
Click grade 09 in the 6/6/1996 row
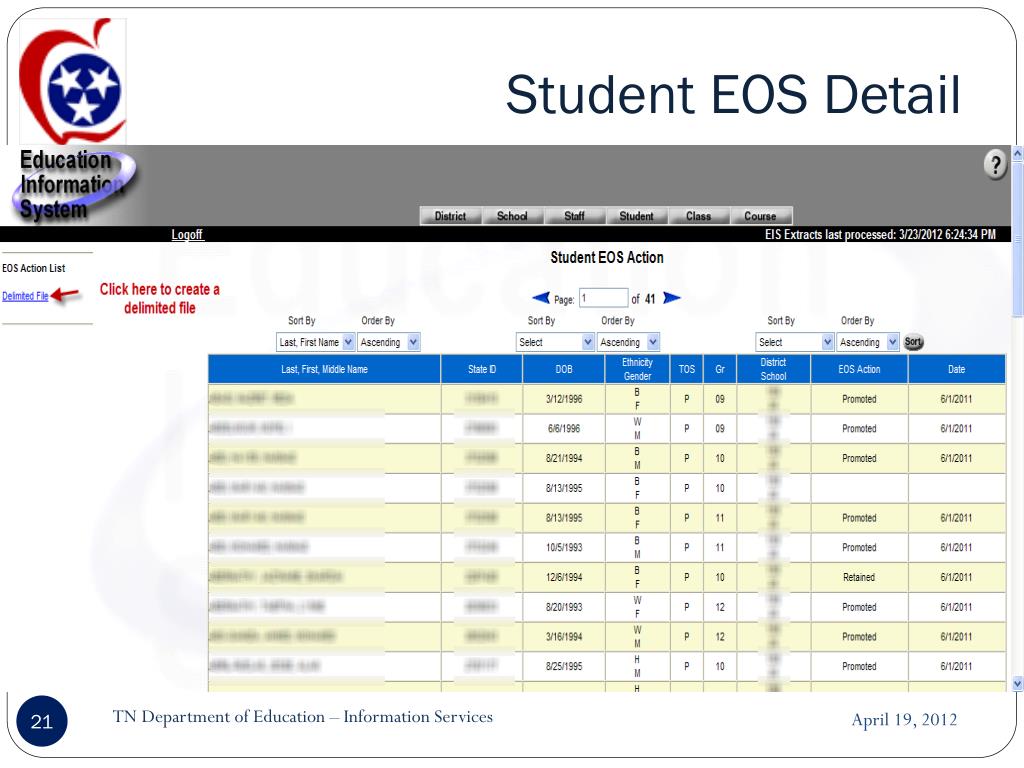click(x=720, y=428)
